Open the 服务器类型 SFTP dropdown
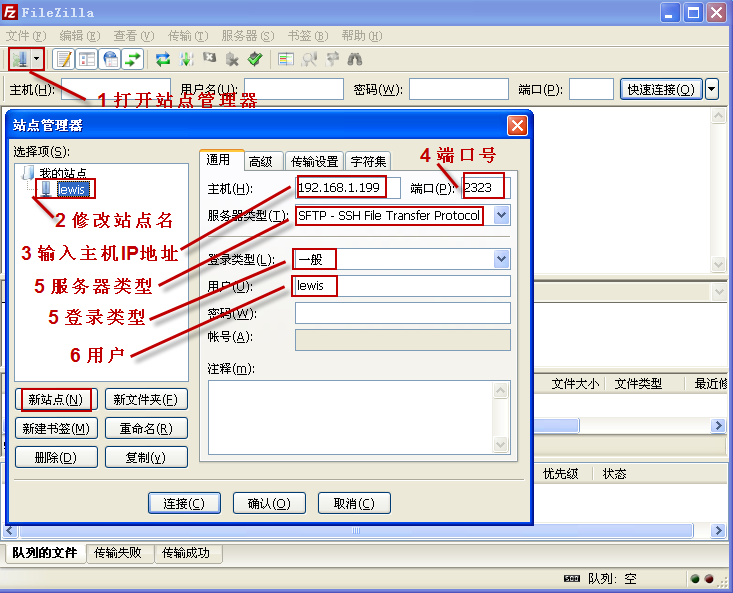Viewport: 733px width, 593px height. 501,215
